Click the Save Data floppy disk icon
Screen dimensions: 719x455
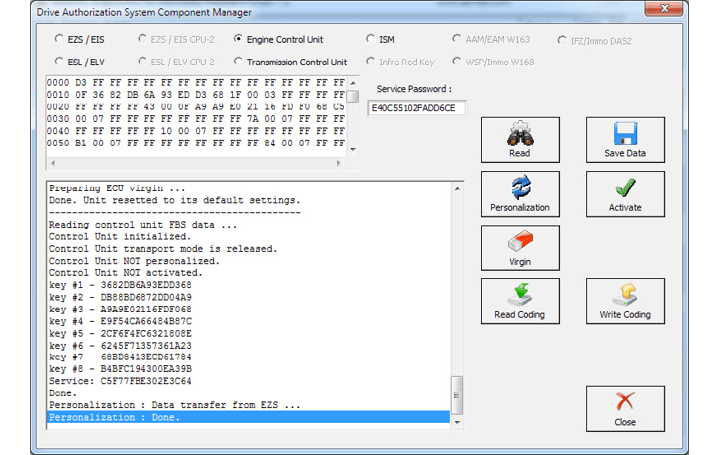[625, 135]
